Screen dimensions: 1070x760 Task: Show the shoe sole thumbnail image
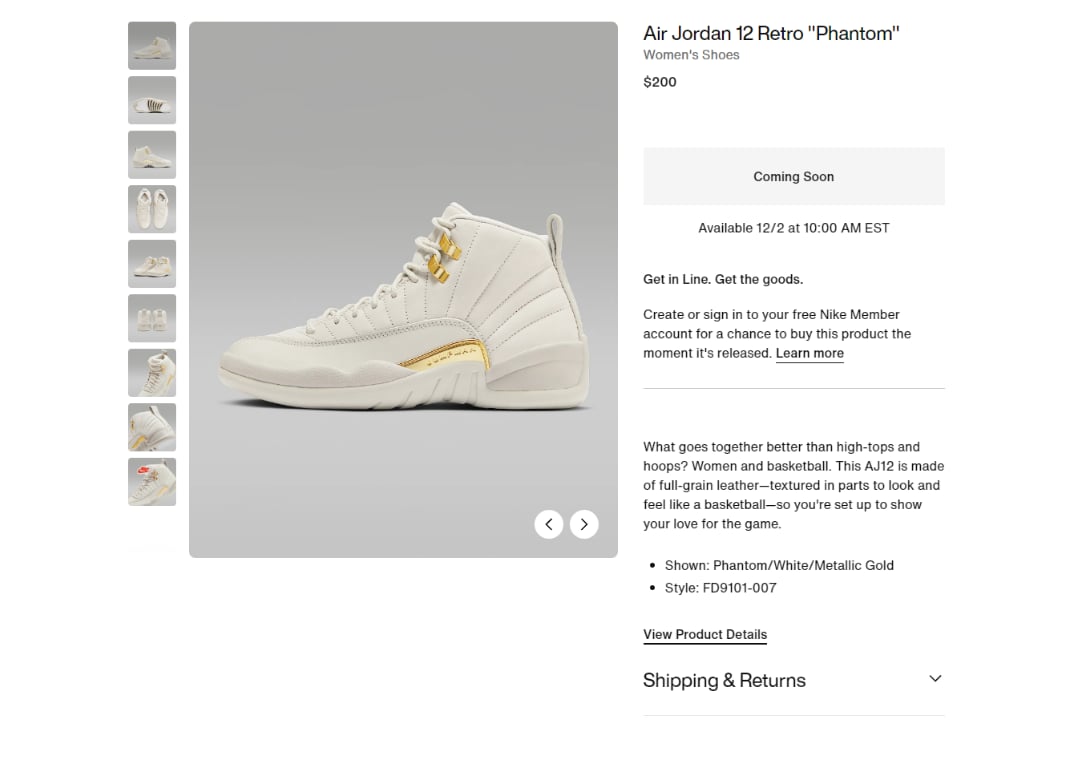coord(152,100)
